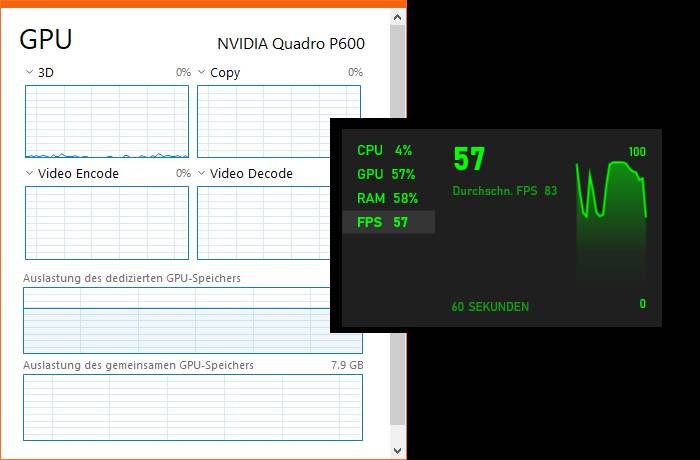Open the 3D engine dropdown chevron
700x460 pixels.
29,72
